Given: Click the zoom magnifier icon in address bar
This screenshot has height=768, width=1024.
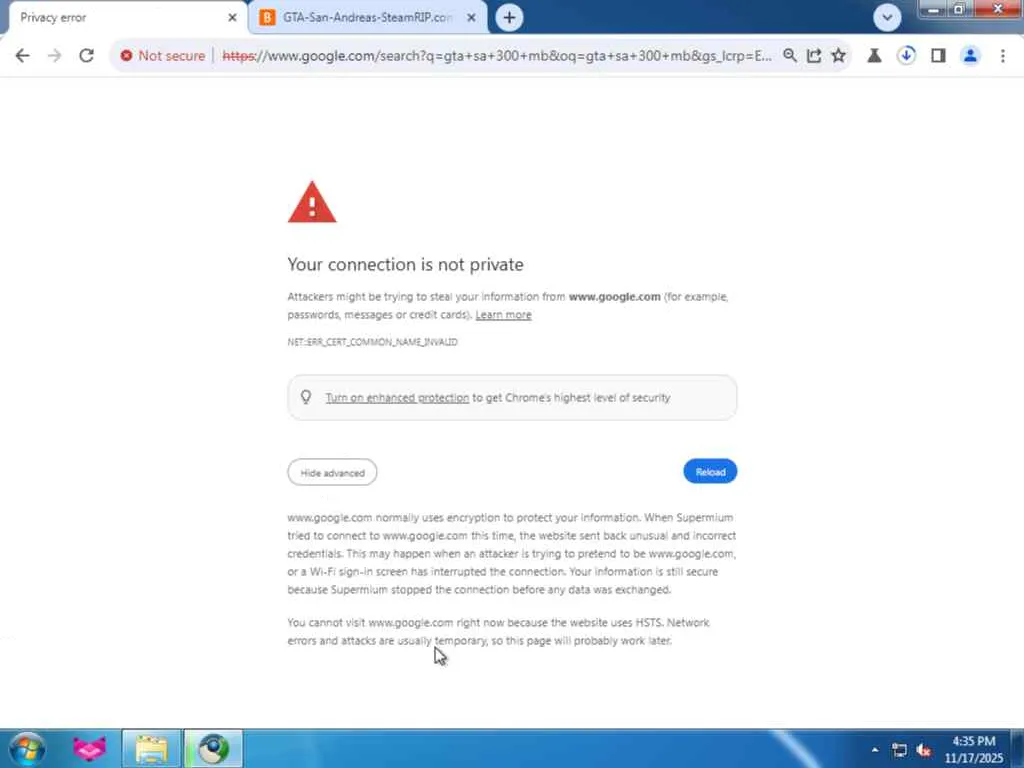Looking at the screenshot, I should point(790,56).
